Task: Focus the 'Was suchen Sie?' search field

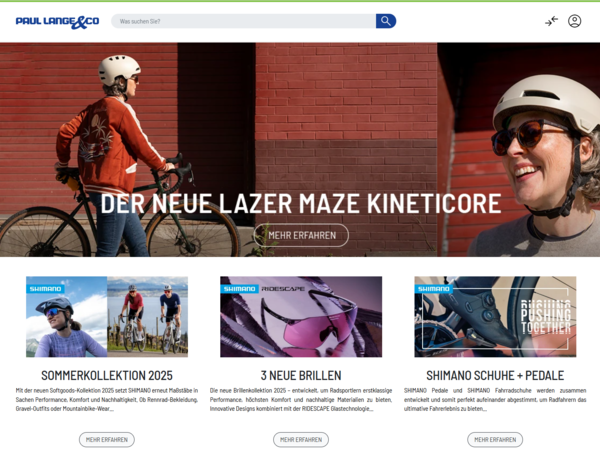Action: point(243,21)
